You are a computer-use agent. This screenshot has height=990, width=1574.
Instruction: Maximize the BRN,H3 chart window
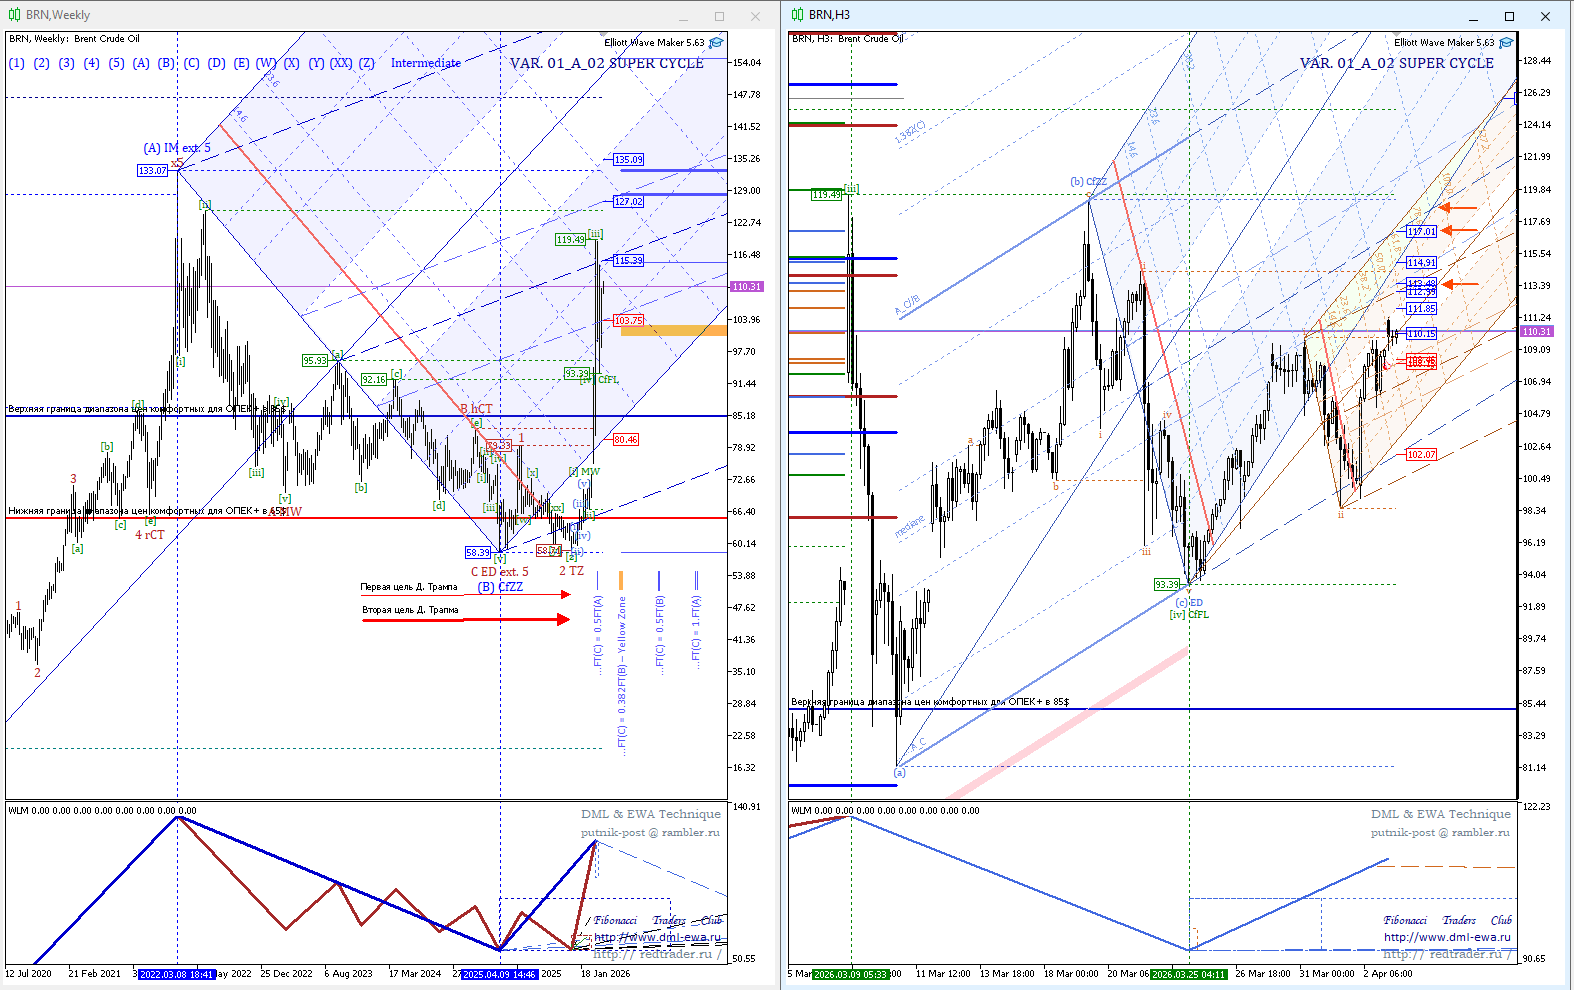[x=1509, y=16]
